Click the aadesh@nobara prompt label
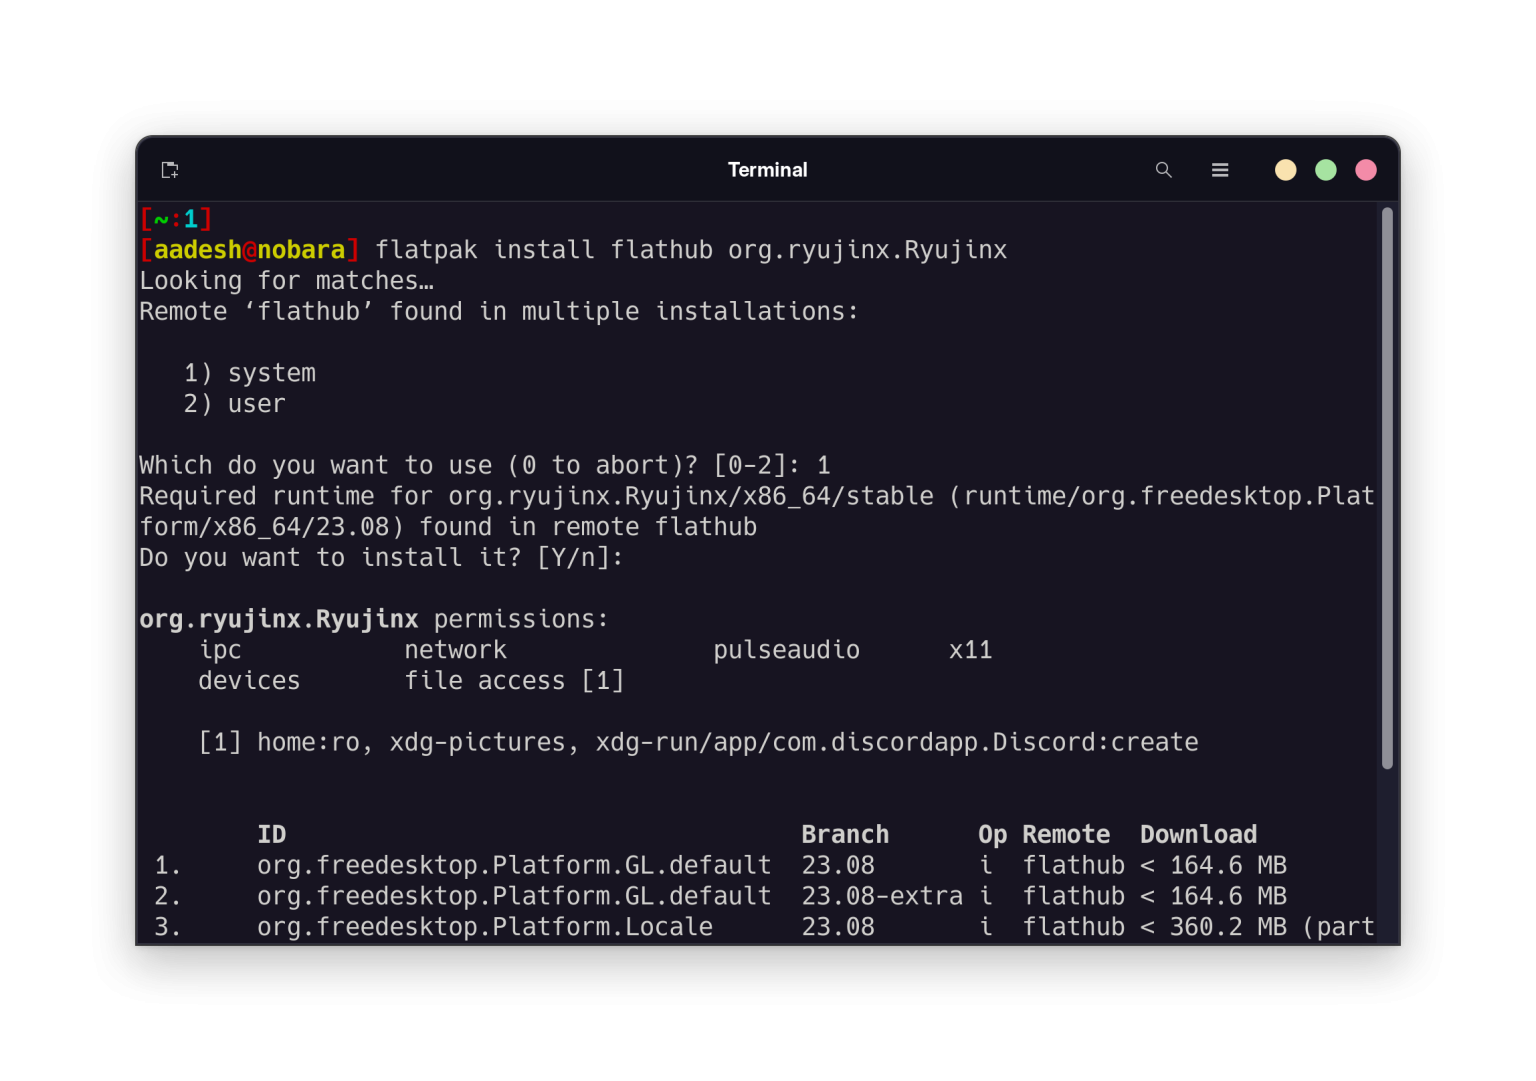Image resolution: width=1536 pixels, height=1081 pixels. click(x=248, y=250)
